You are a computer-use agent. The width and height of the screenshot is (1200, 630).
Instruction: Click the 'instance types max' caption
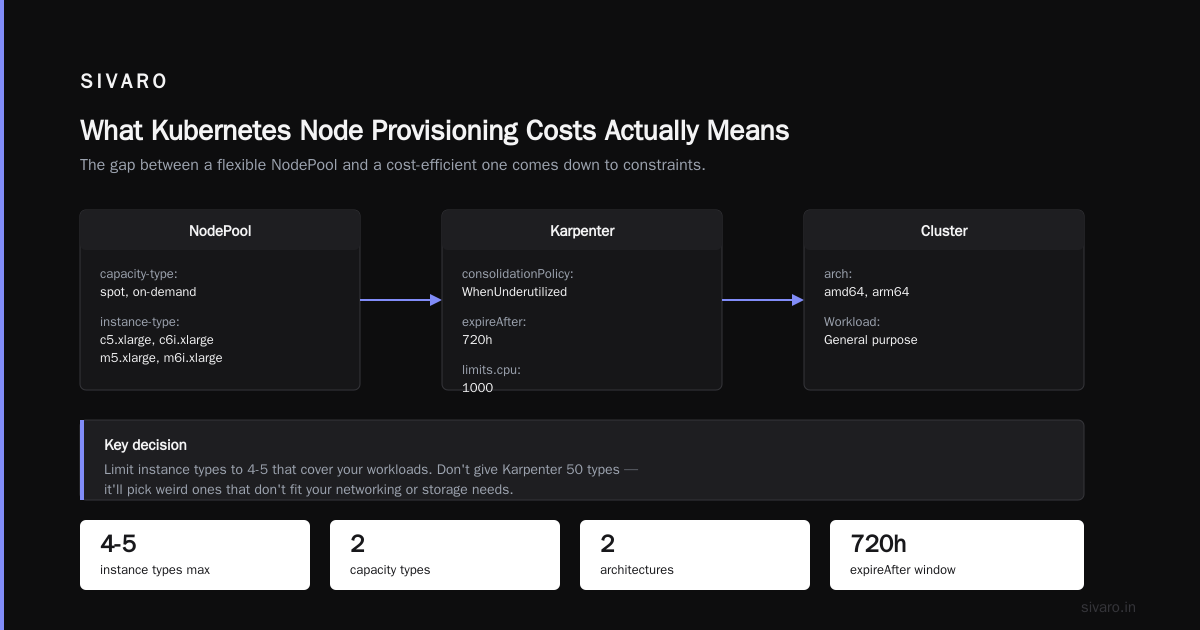pos(155,570)
